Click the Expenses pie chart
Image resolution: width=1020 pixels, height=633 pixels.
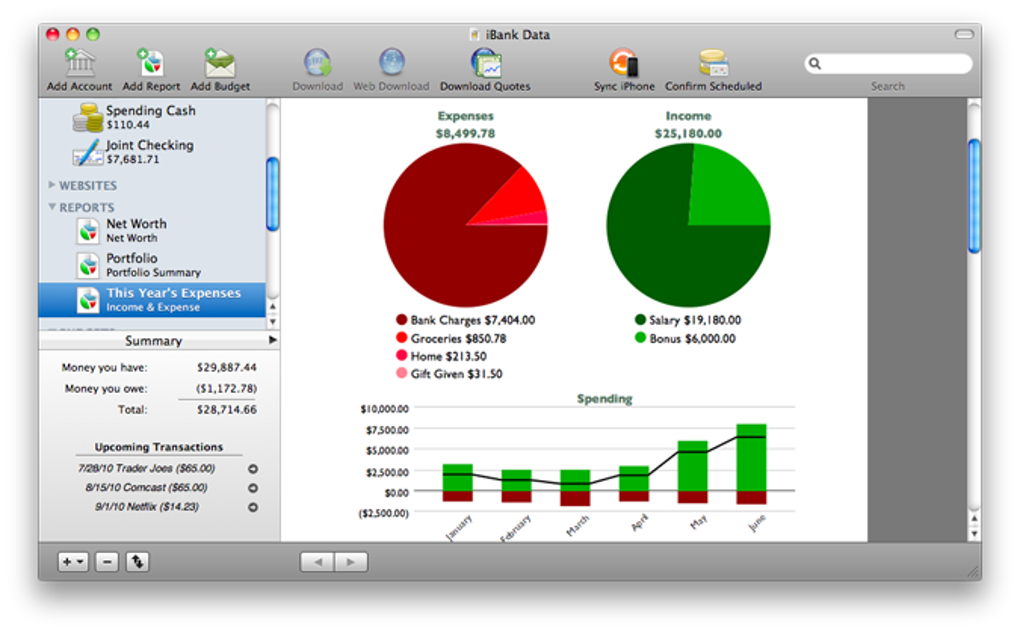tap(465, 225)
